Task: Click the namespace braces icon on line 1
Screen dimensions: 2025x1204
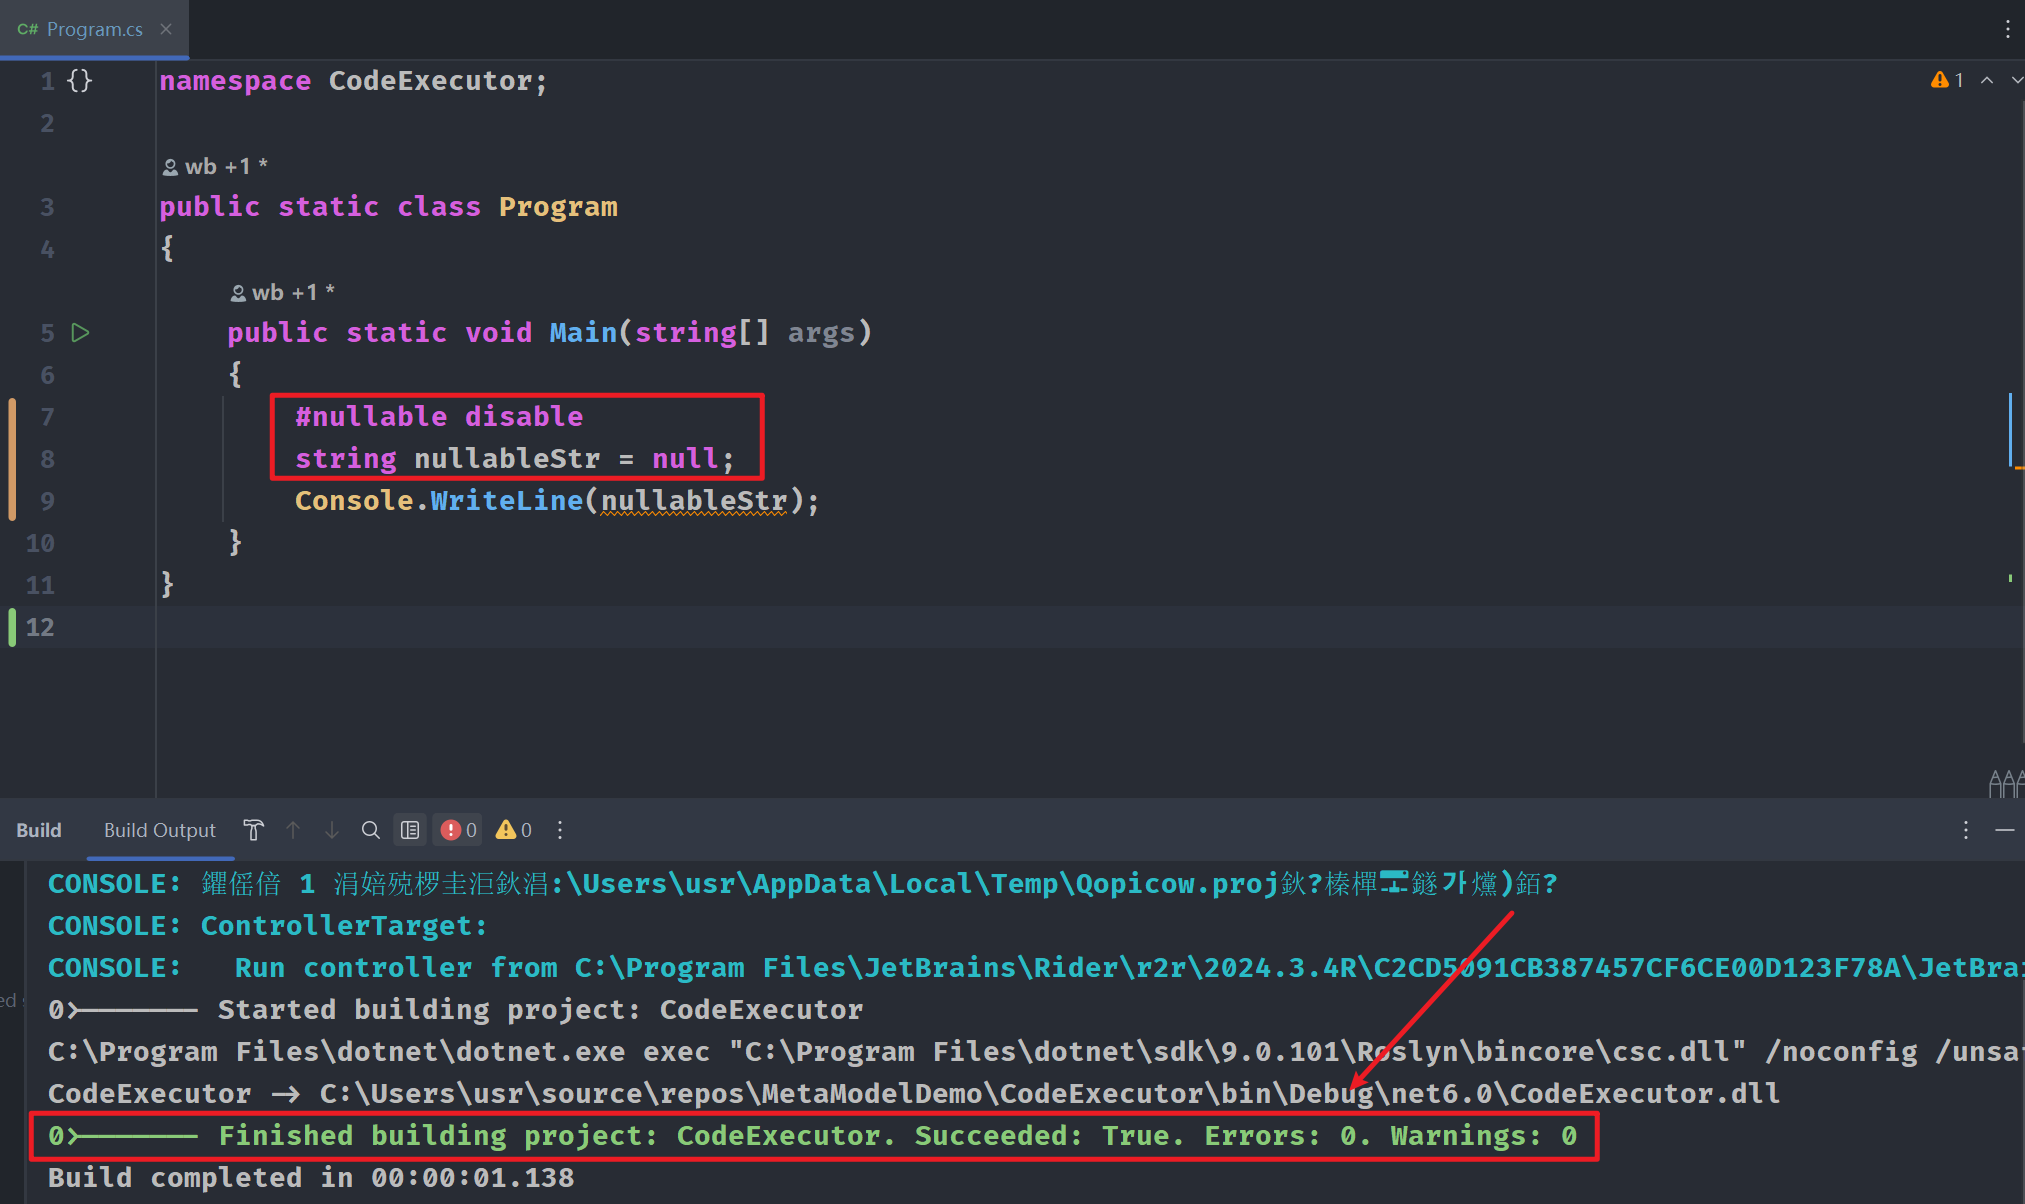Action: [x=79, y=80]
